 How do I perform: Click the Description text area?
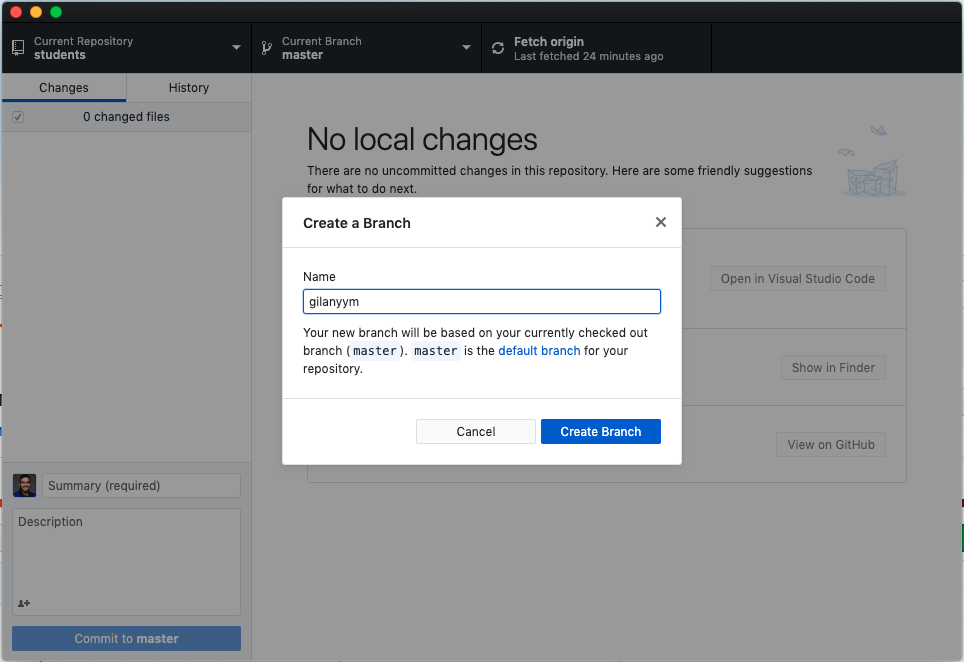pyautogui.click(x=126, y=555)
